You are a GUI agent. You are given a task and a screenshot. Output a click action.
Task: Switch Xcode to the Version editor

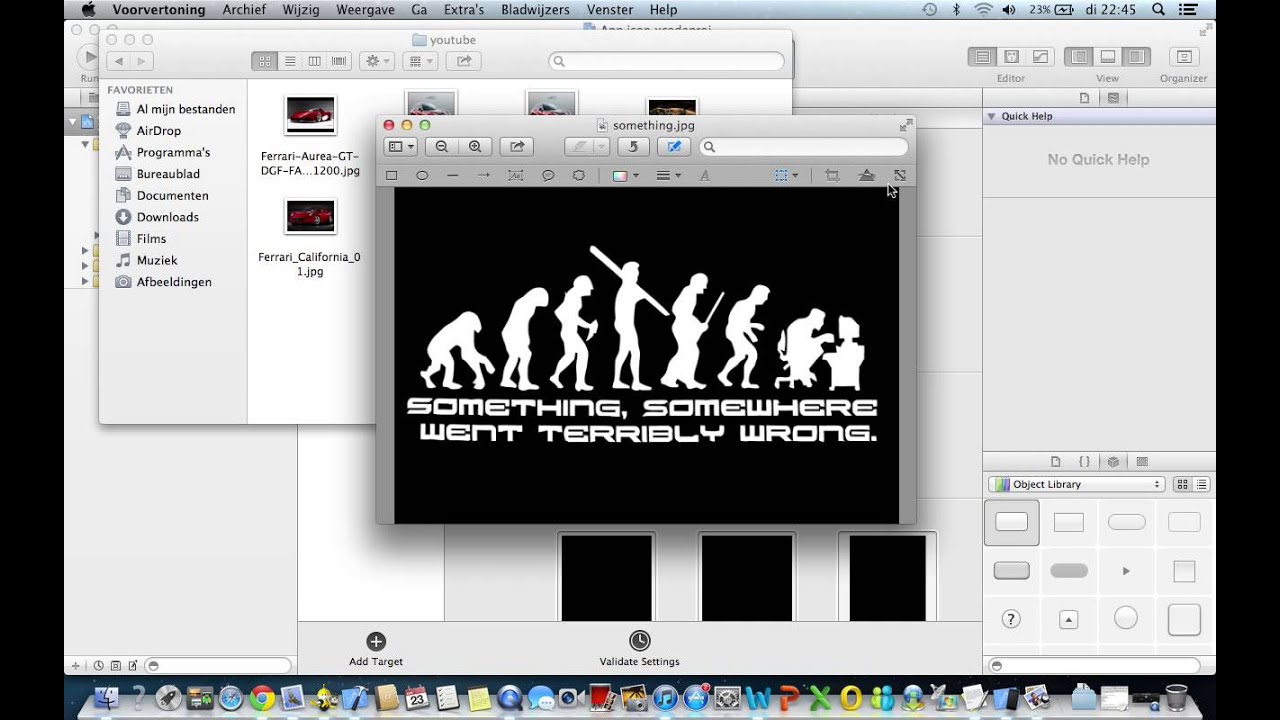tap(1040, 57)
